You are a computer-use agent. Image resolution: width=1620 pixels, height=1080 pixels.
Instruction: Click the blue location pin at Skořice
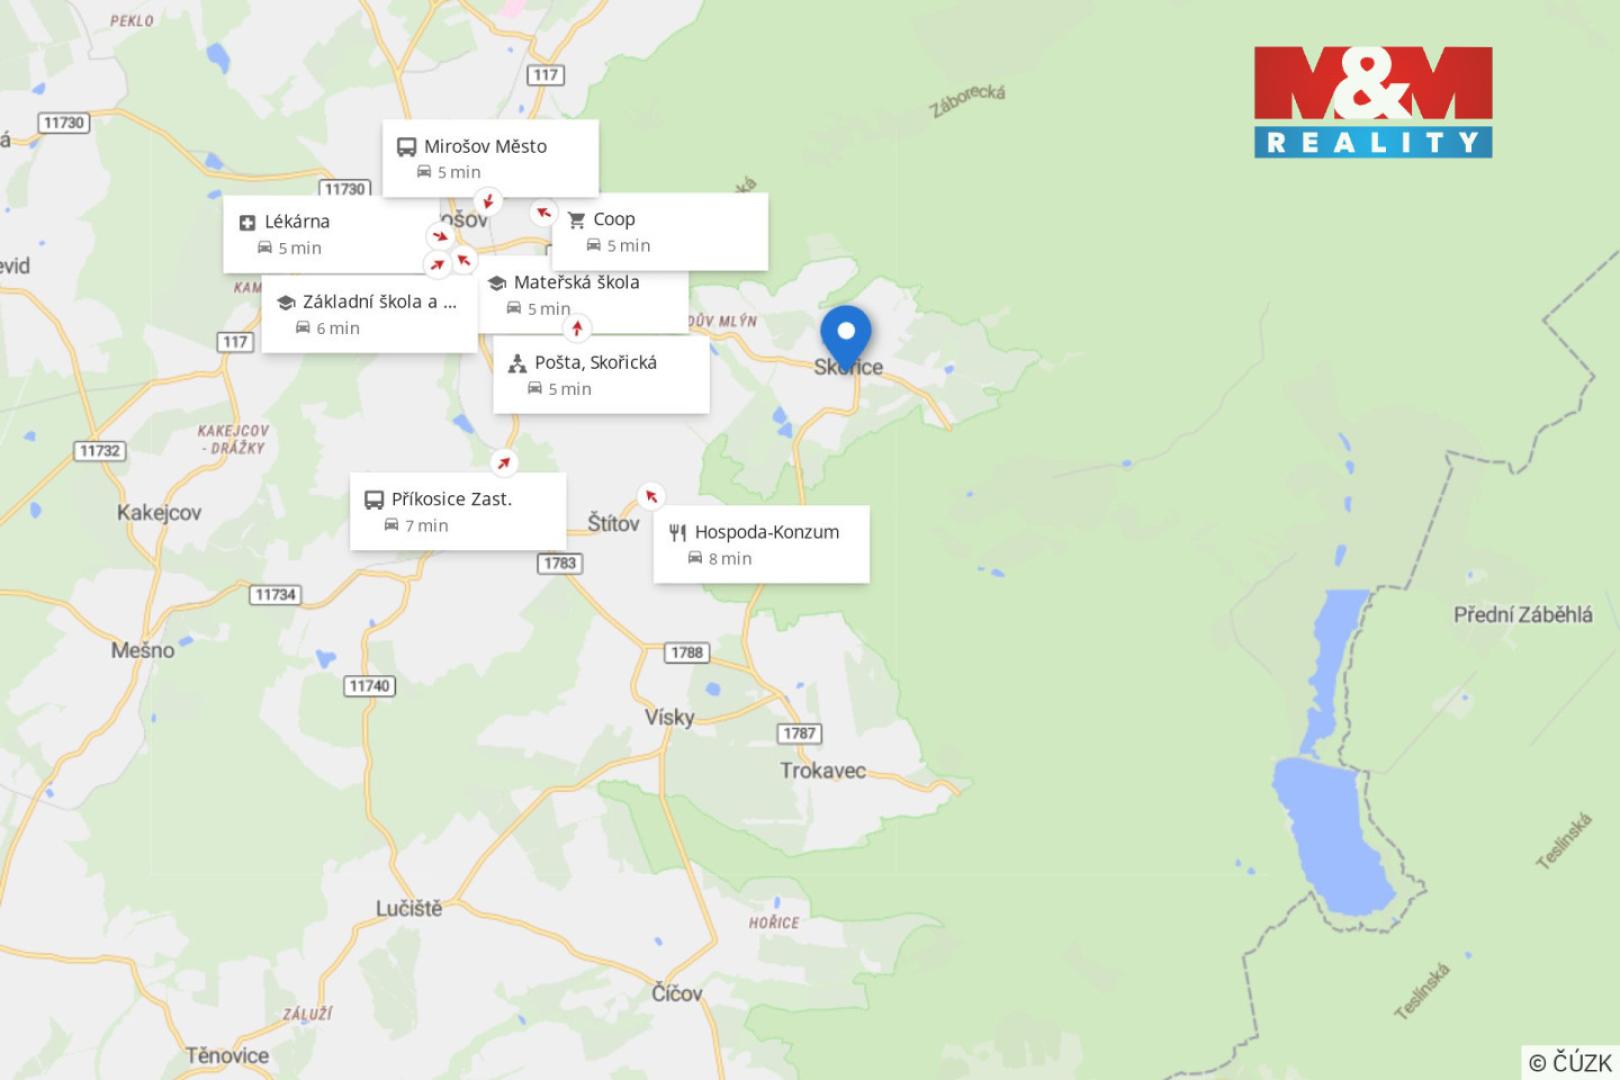[846, 334]
